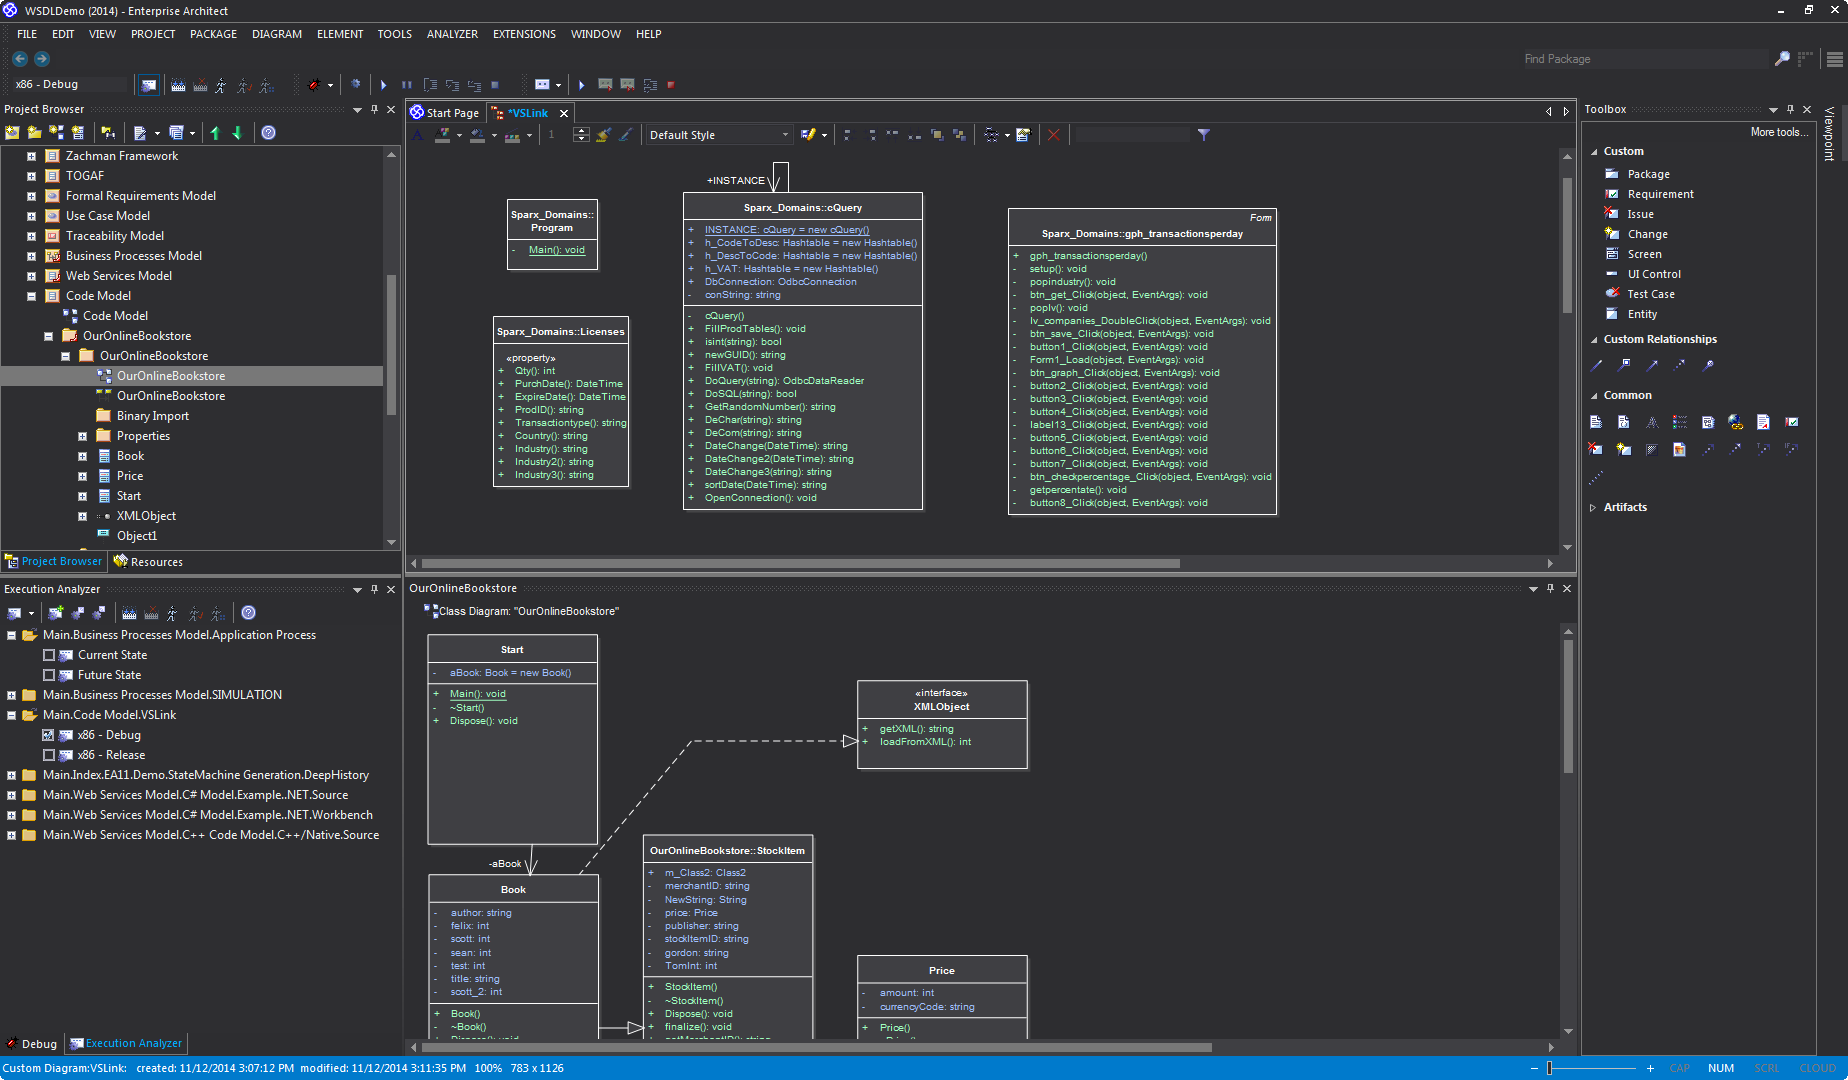
Task: Open the ANALYZER menu
Action: pos(452,34)
